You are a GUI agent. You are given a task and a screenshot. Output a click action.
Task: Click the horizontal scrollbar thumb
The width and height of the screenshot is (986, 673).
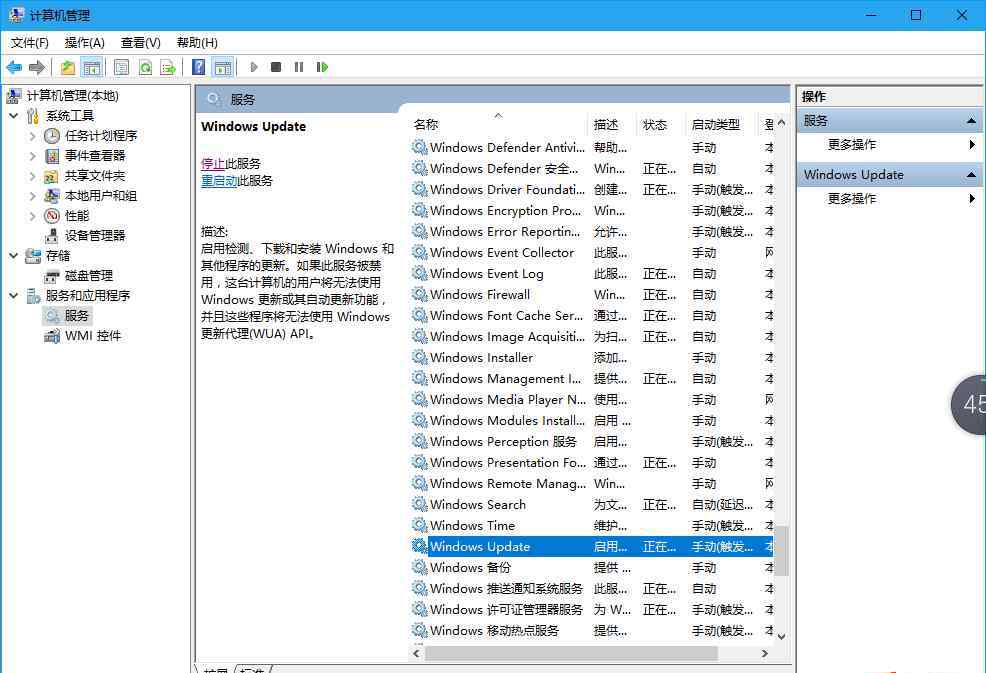pos(572,654)
